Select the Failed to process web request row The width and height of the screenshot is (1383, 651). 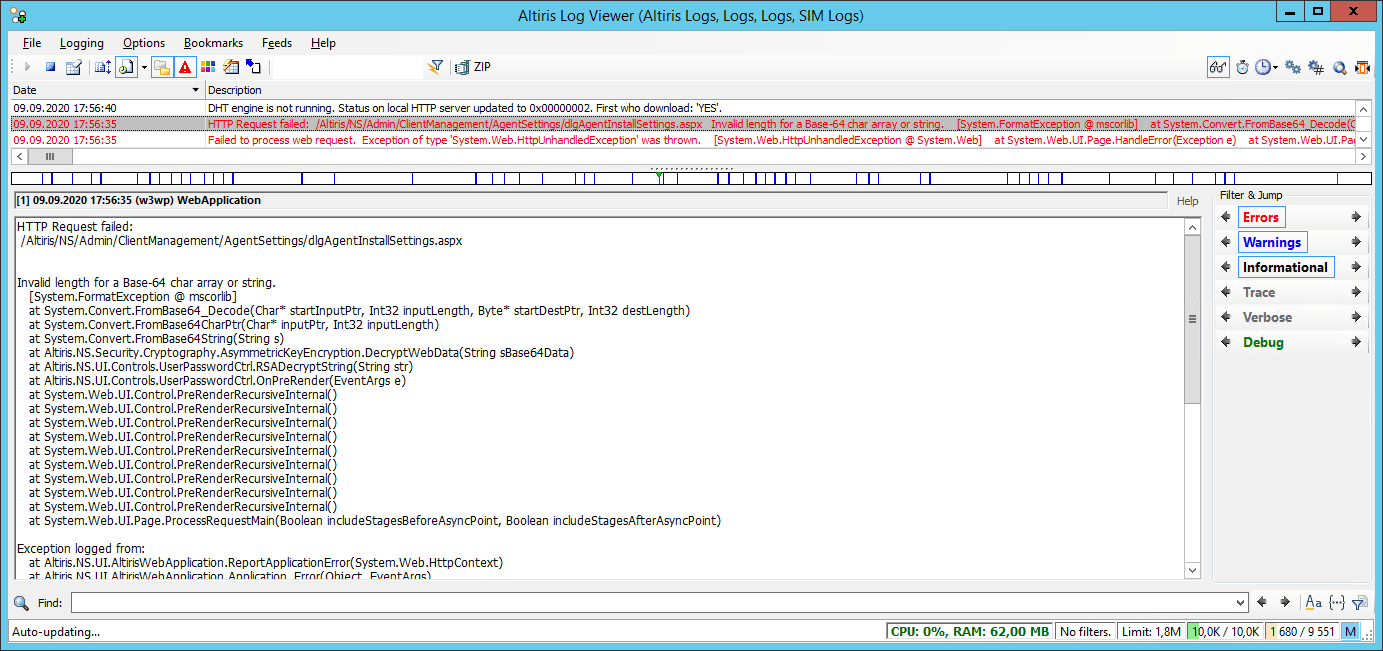pyautogui.click(x=682, y=140)
